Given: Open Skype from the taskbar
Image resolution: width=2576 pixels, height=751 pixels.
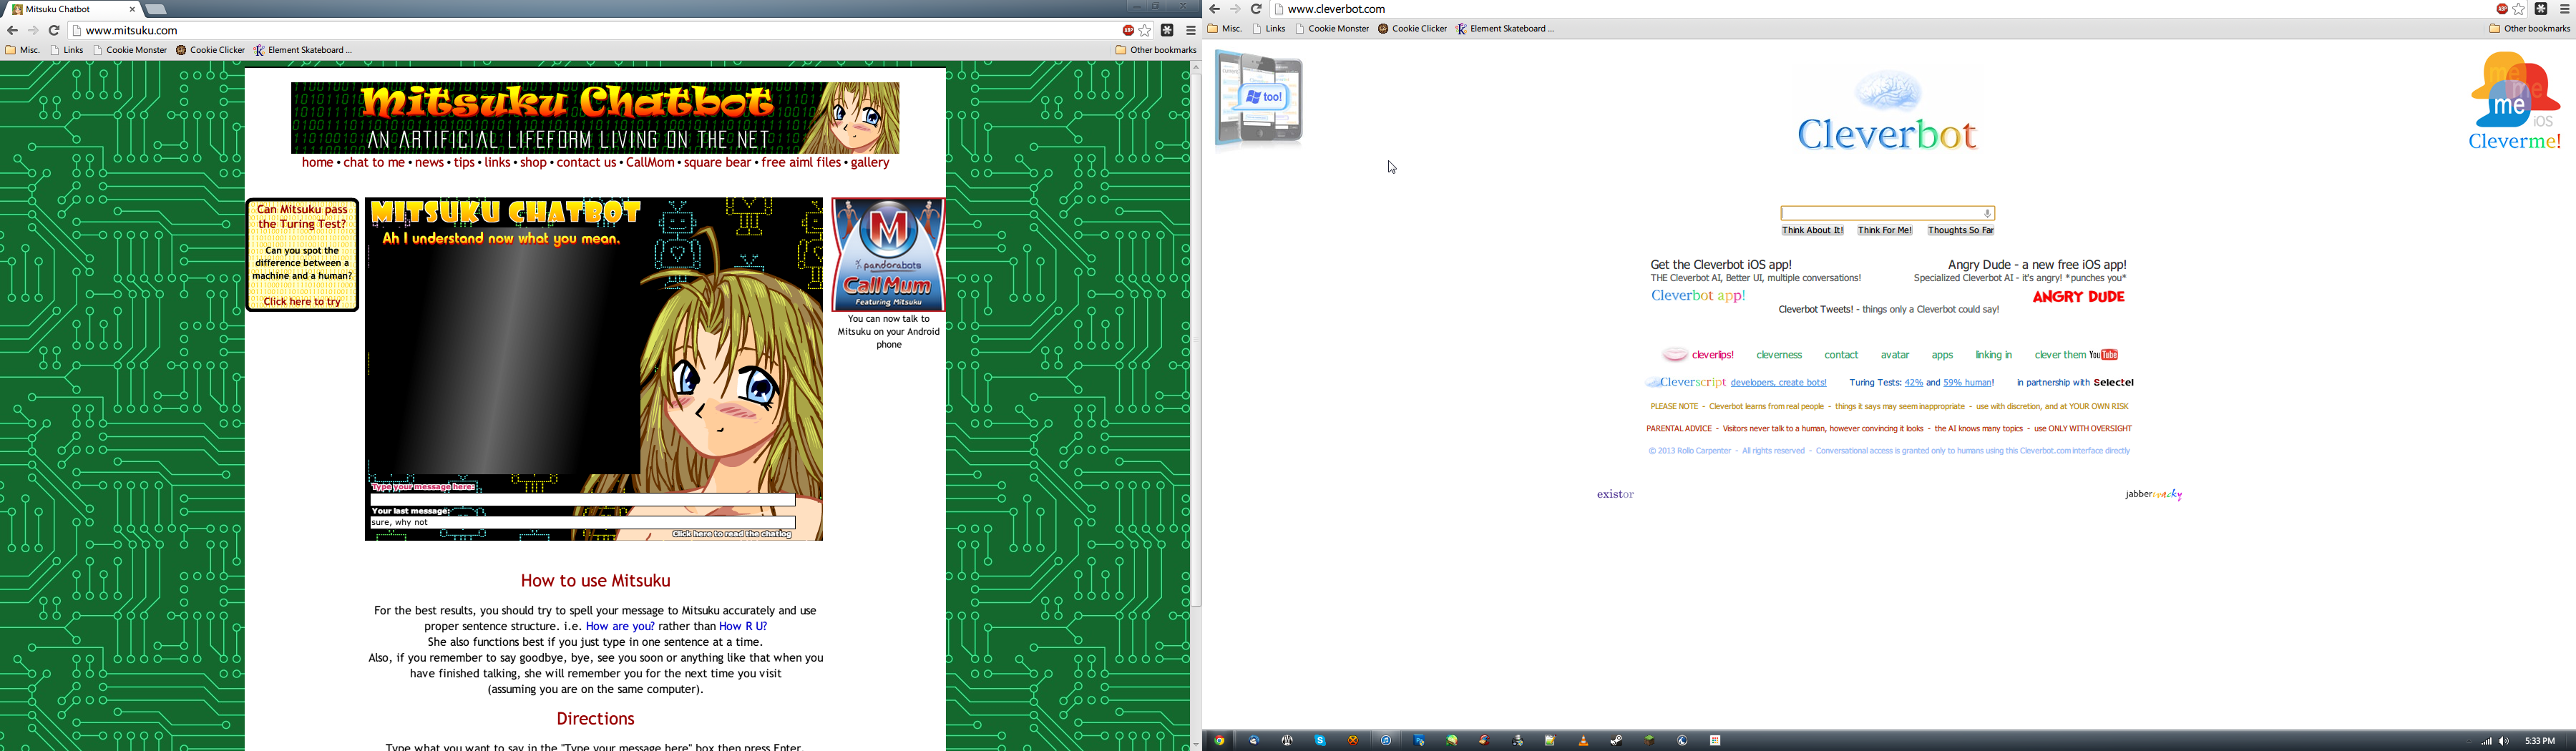Looking at the screenshot, I should click(1320, 741).
